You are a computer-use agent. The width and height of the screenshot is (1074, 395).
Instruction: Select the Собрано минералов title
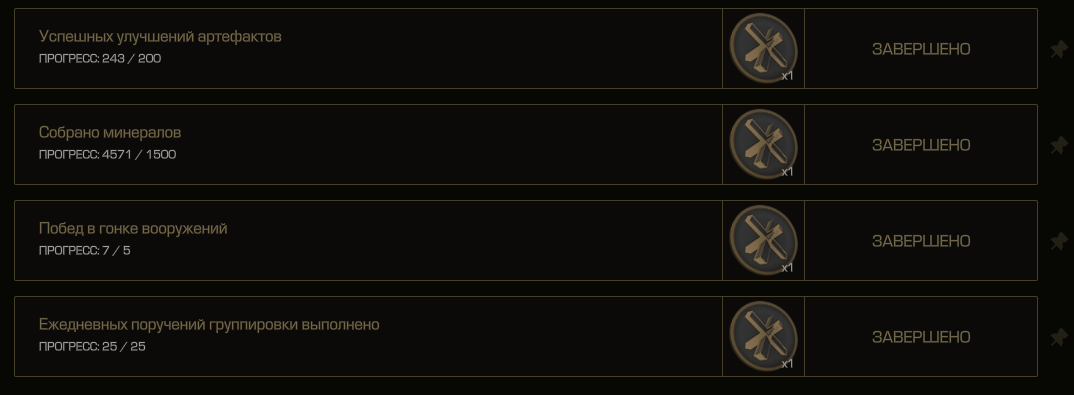(x=110, y=132)
